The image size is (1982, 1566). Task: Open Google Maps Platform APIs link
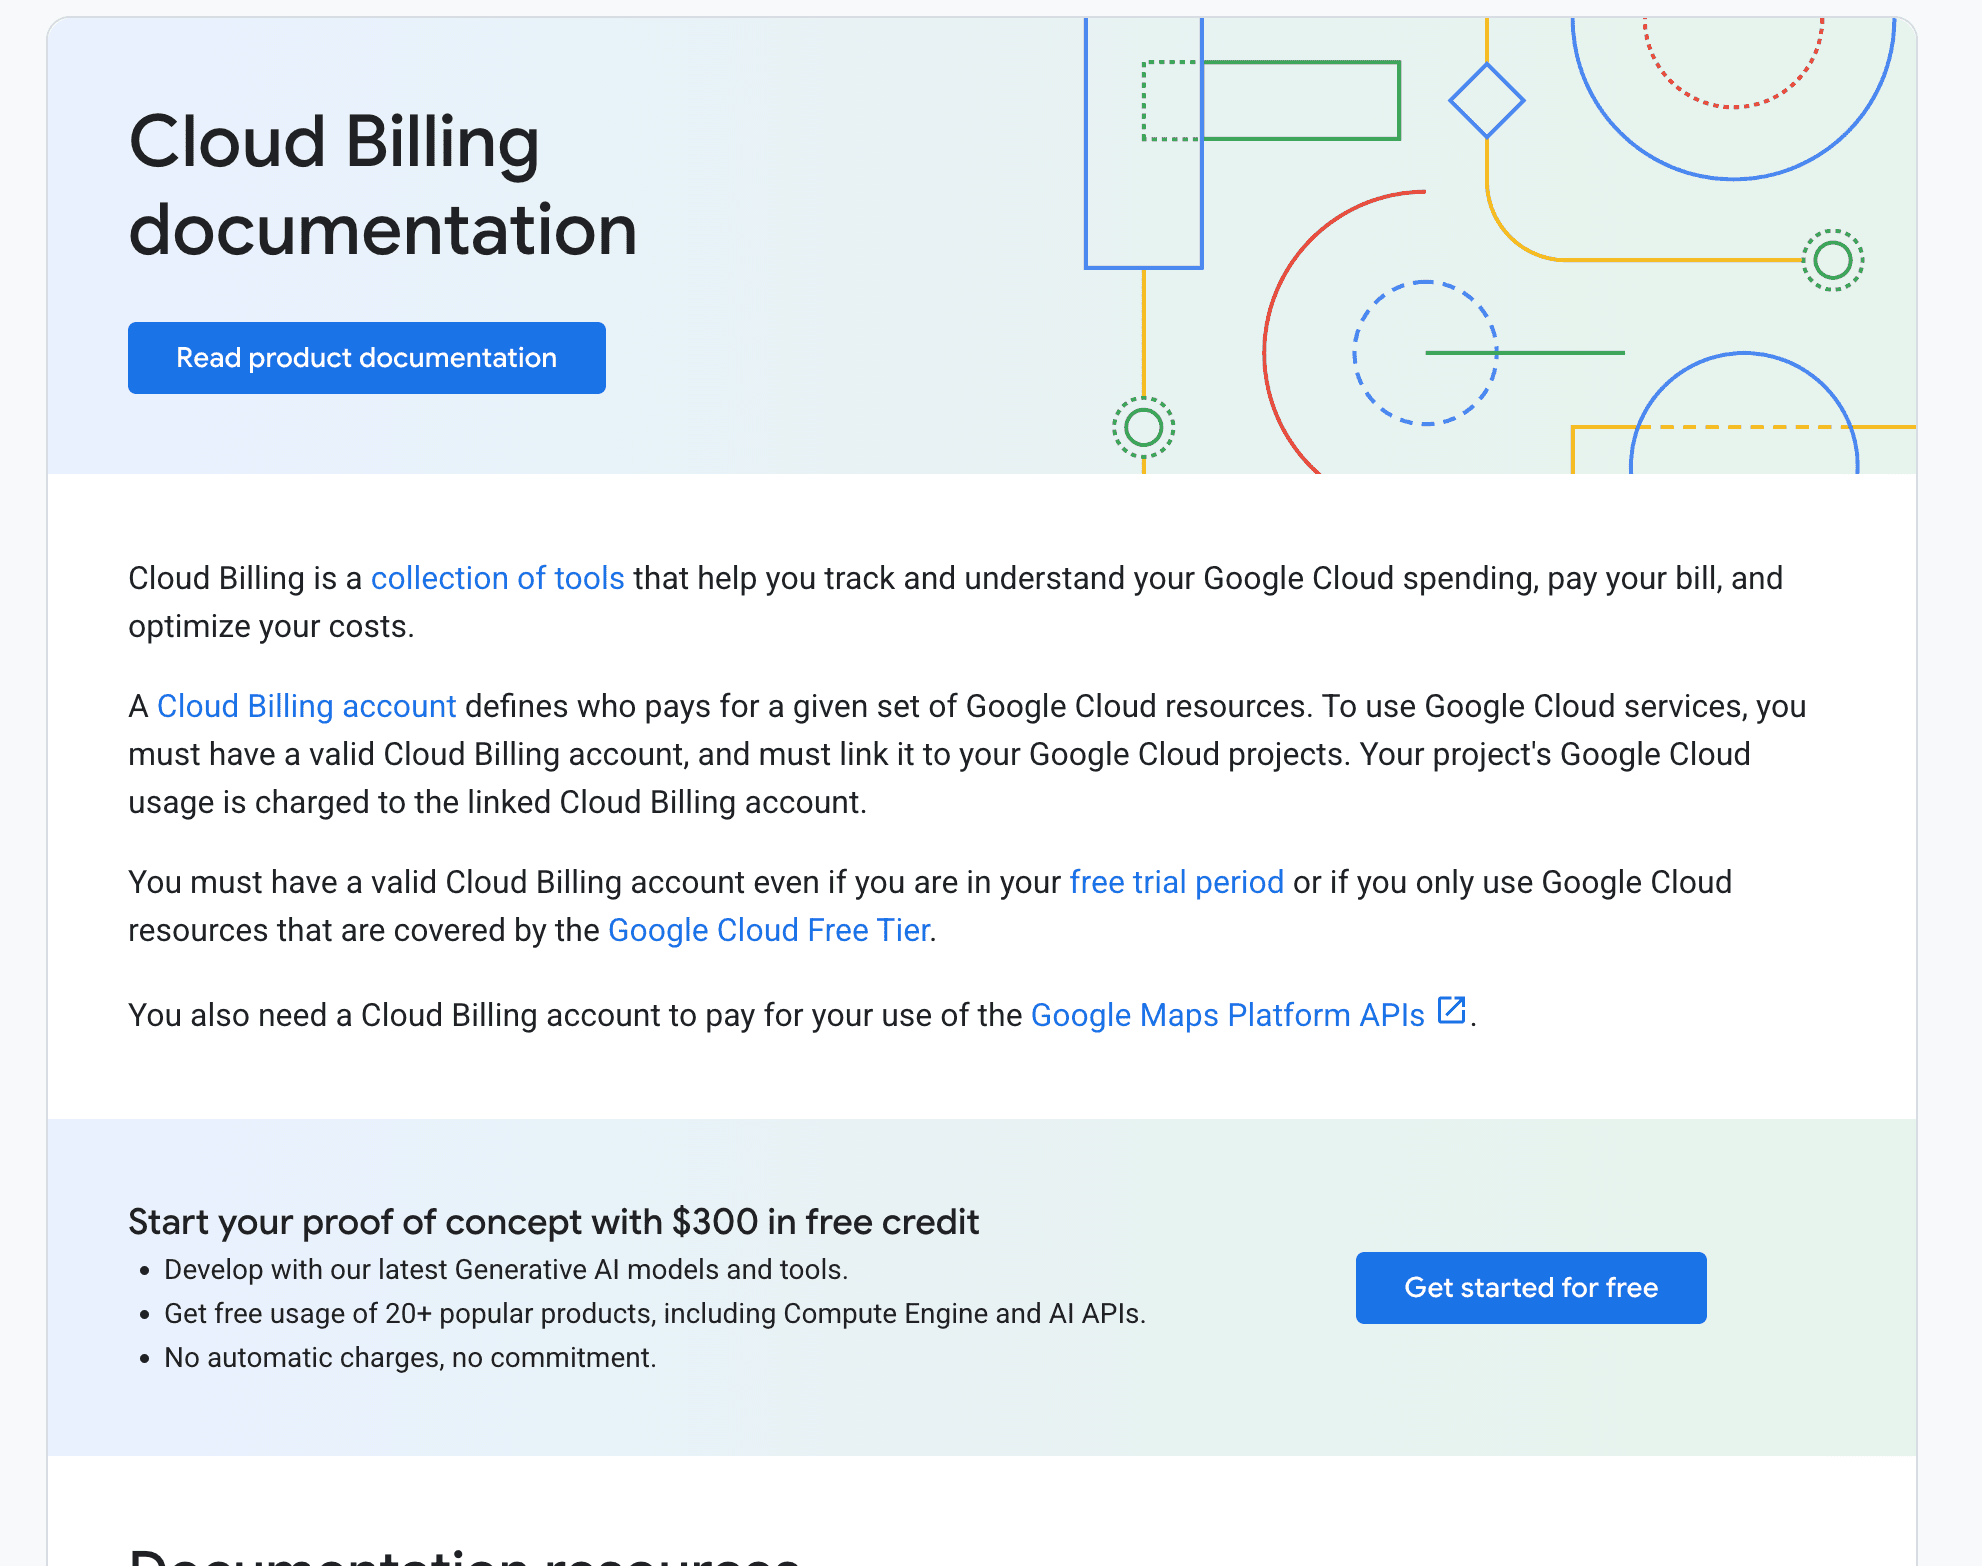click(x=1227, y=1015)
